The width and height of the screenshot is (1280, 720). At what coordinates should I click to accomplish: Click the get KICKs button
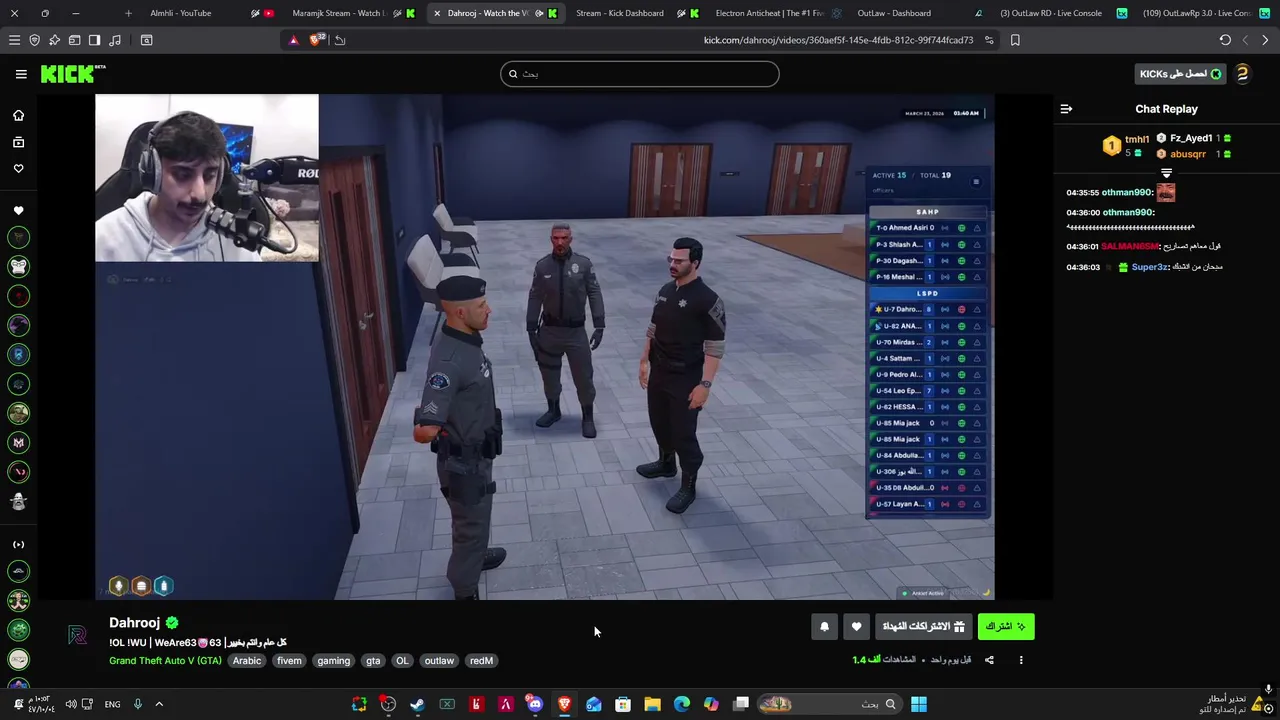pos(1180,74)
